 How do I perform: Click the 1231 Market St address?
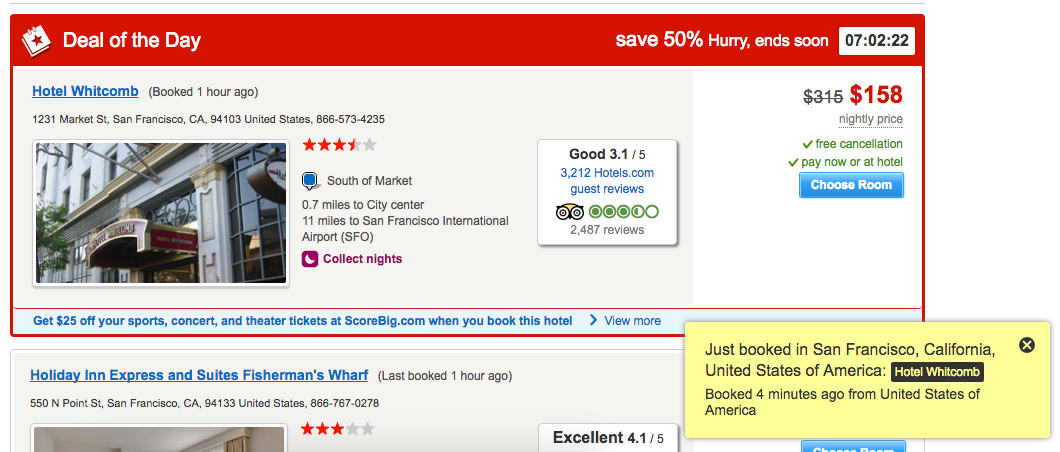(x=208, y=120)
